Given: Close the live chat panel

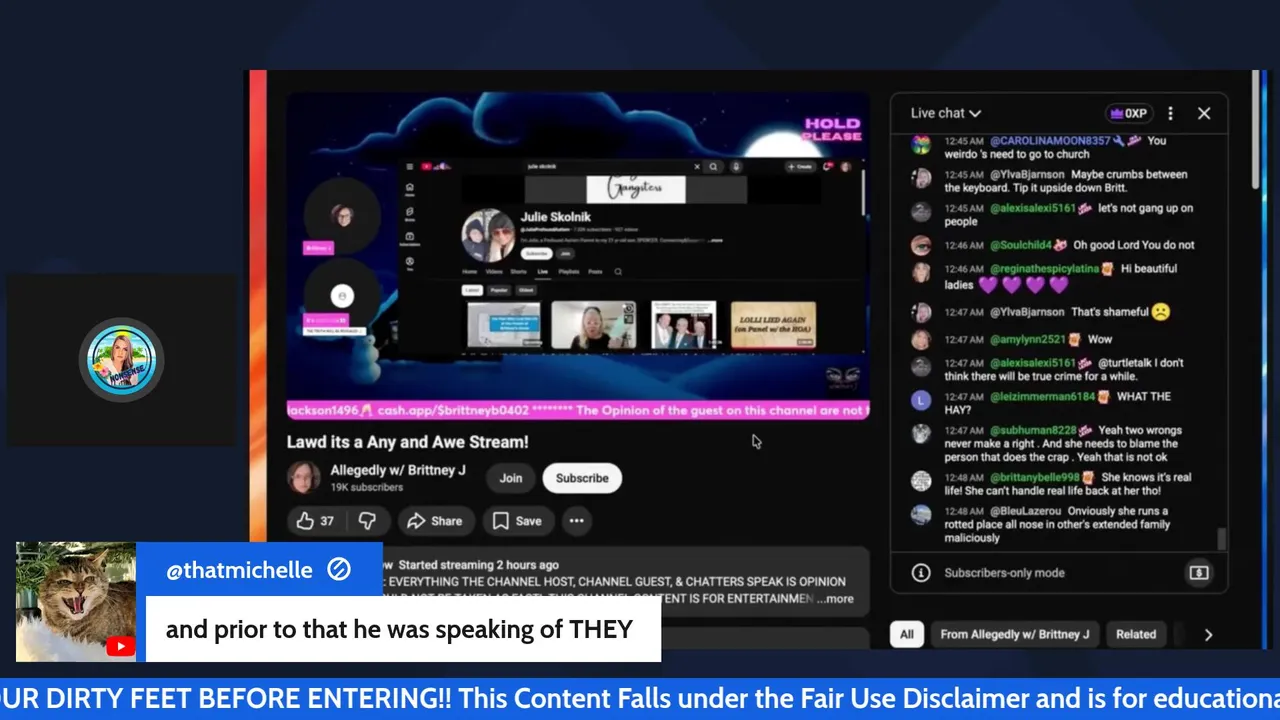Looking at the screenshot, I should click(1204, 113).
